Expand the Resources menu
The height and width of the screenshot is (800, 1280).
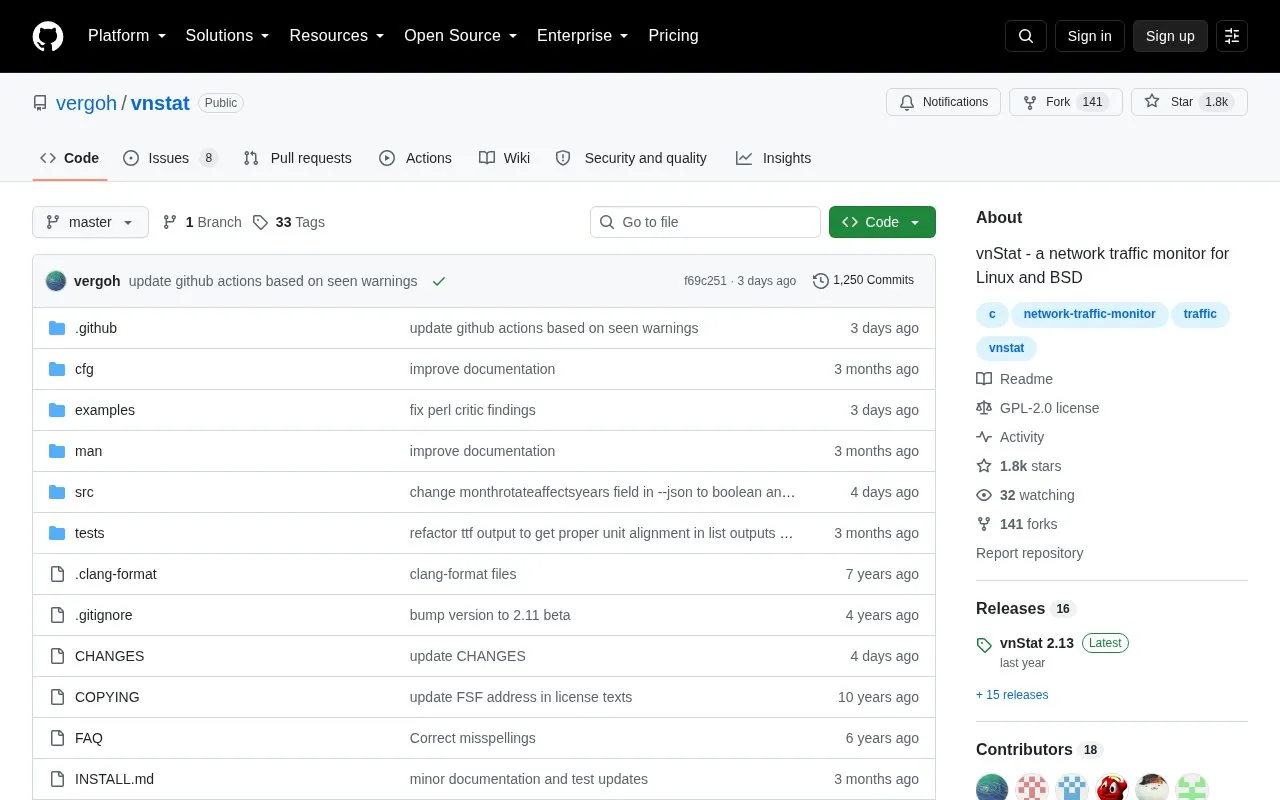click(x=337, y=36)
